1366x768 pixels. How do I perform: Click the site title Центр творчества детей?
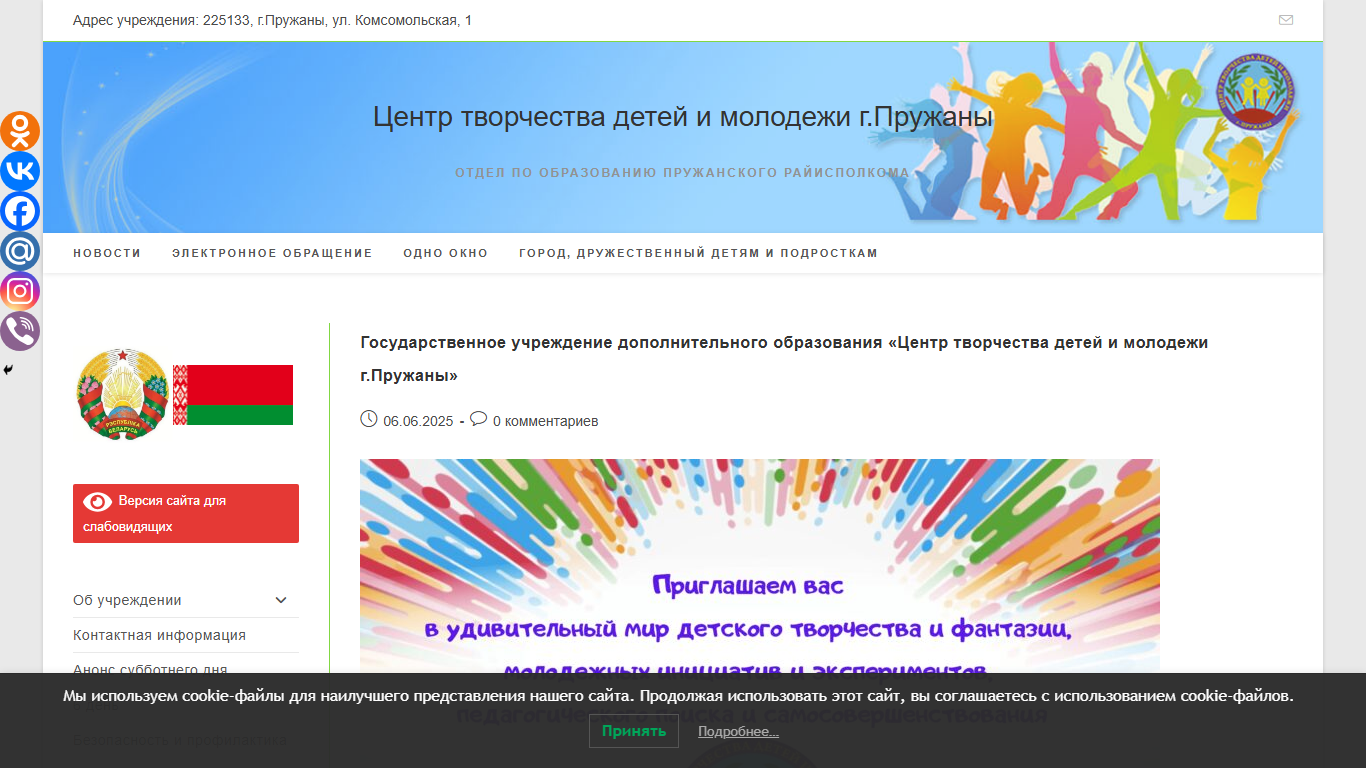683,117
